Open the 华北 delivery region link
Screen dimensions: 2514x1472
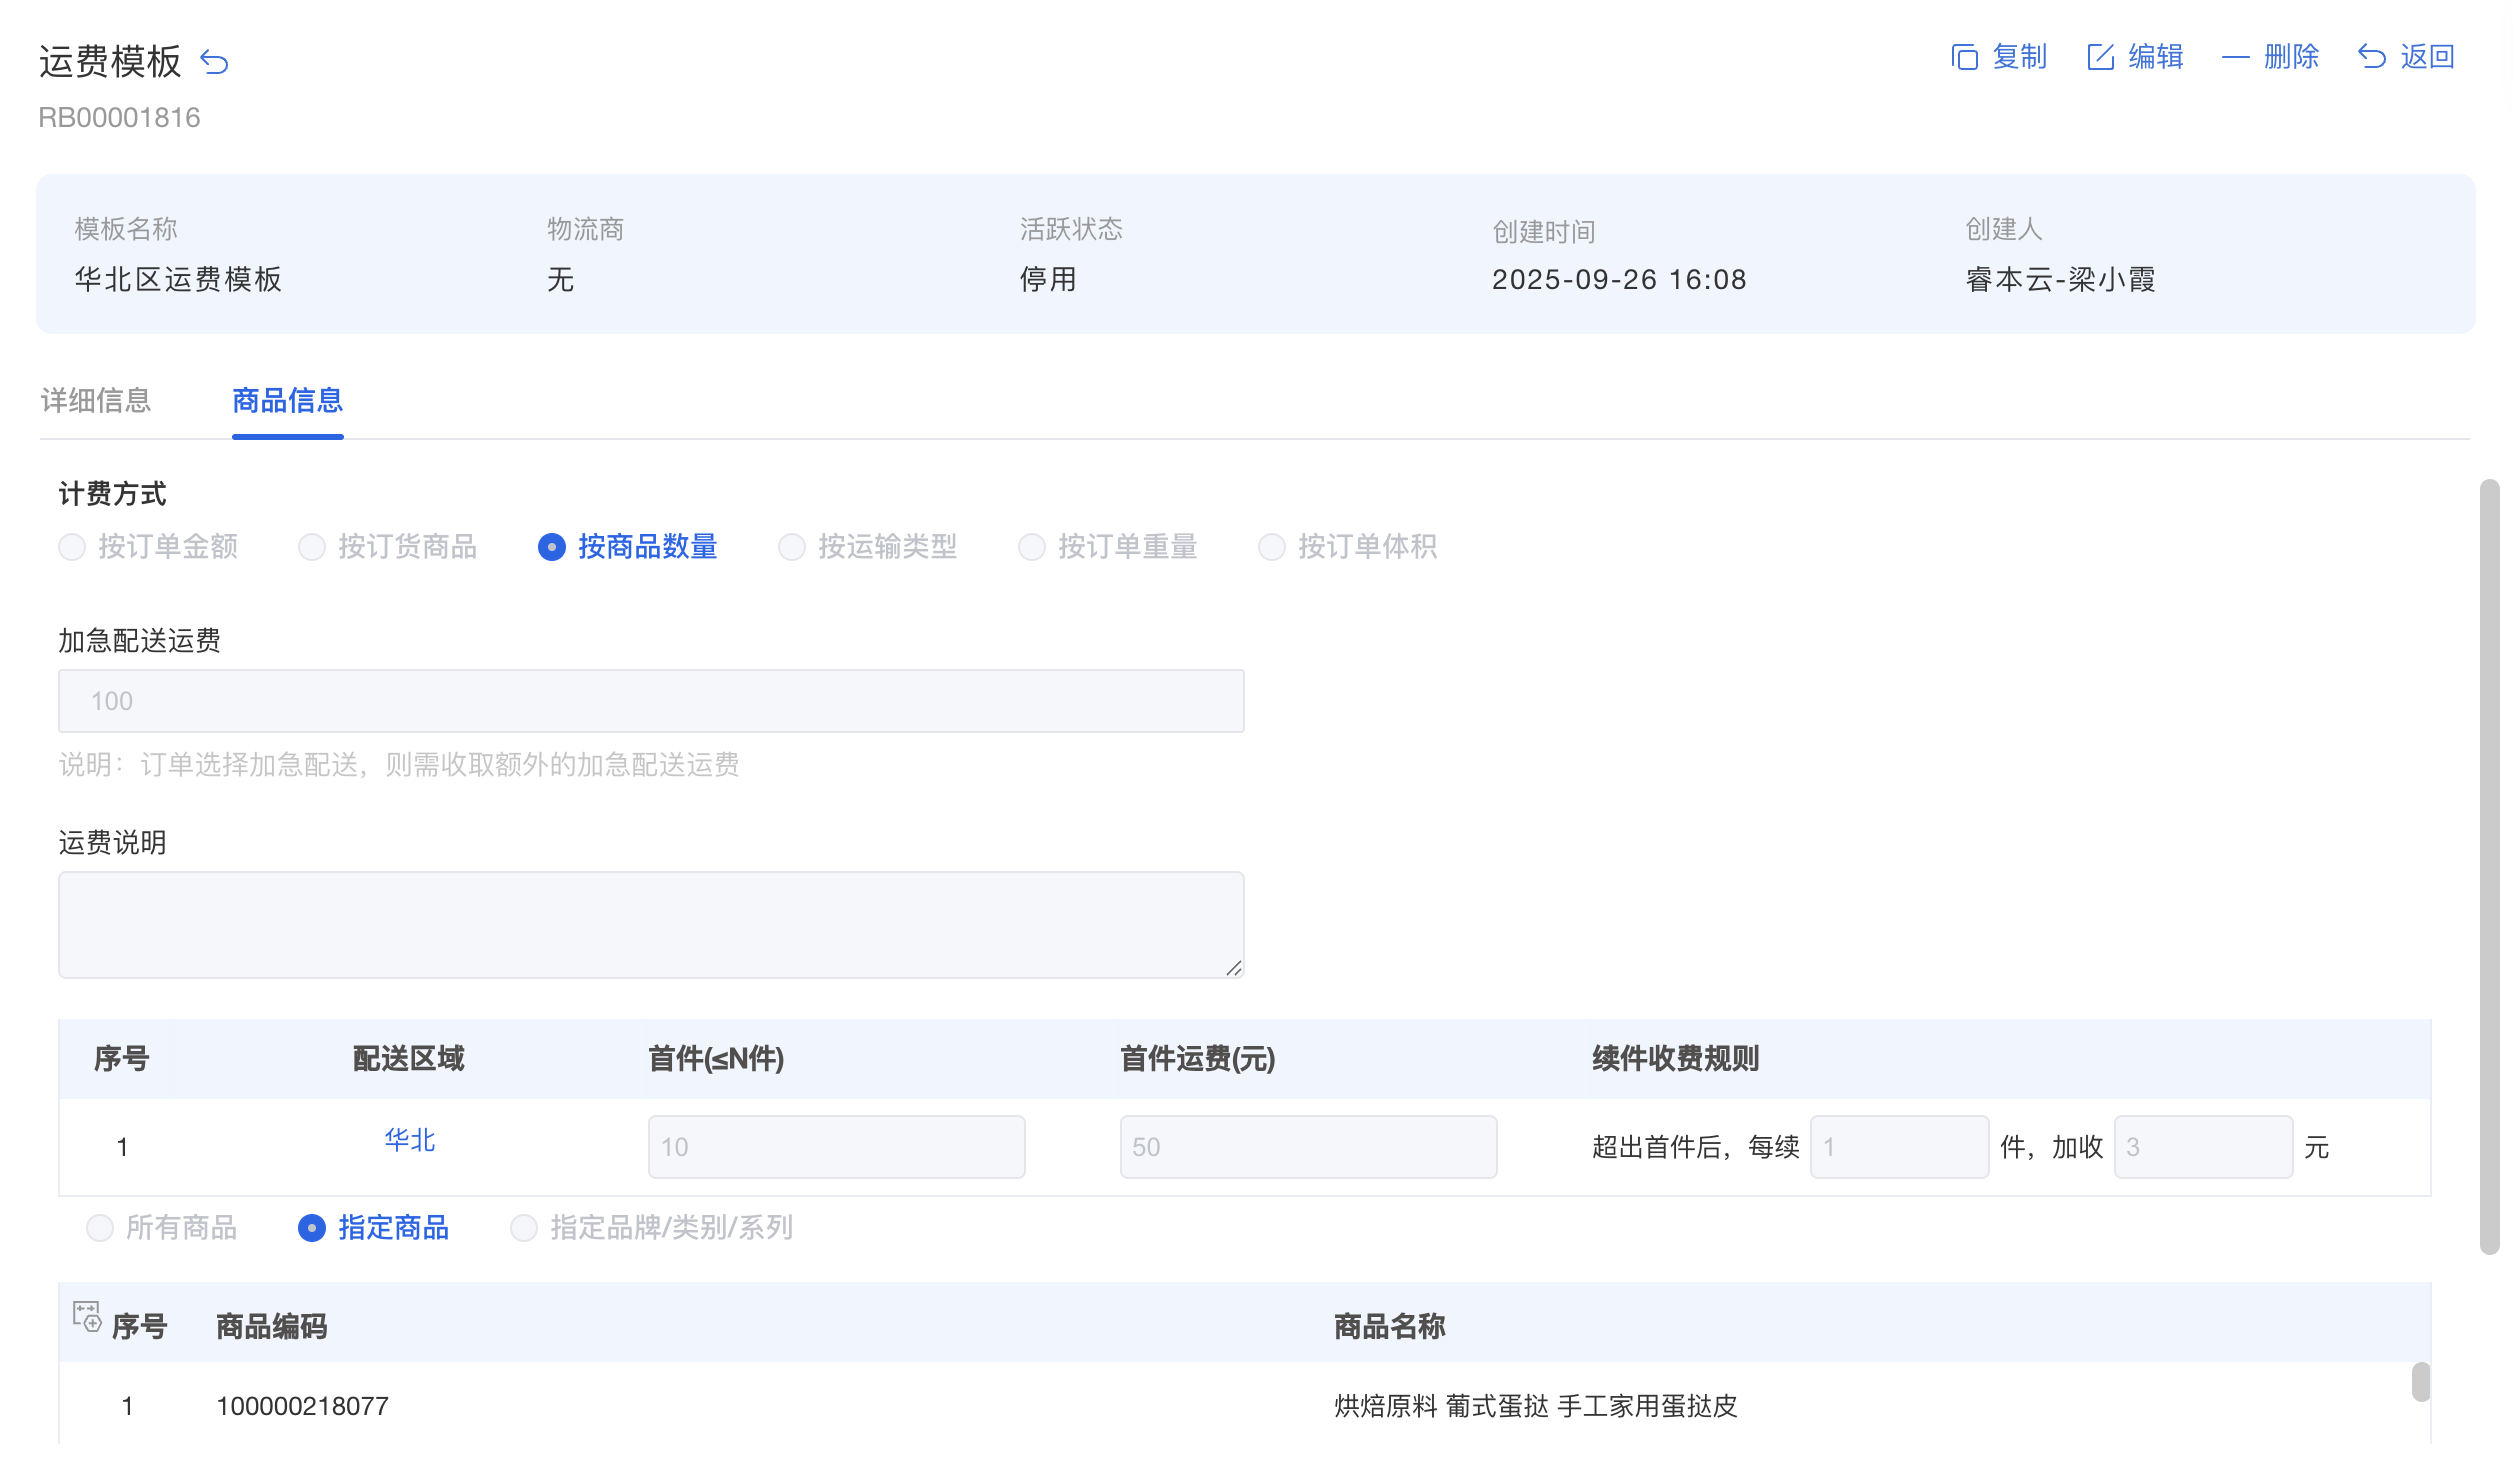[x=410, y=1140]
